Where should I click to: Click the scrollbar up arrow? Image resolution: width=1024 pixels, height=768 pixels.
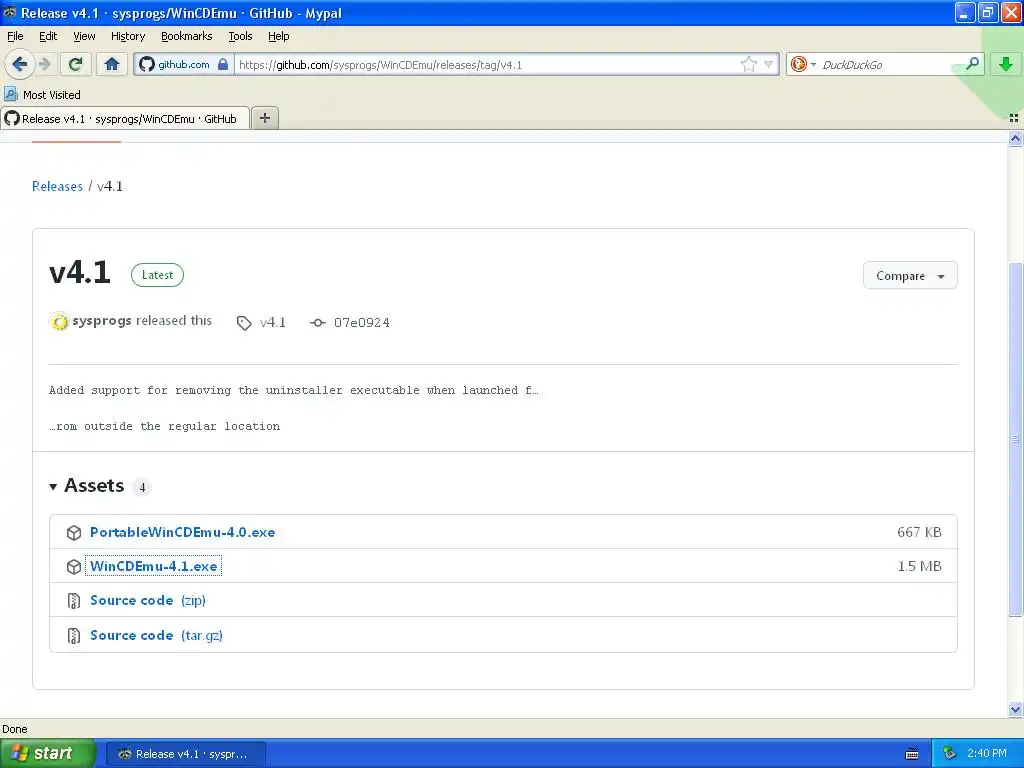point(1015,138)
